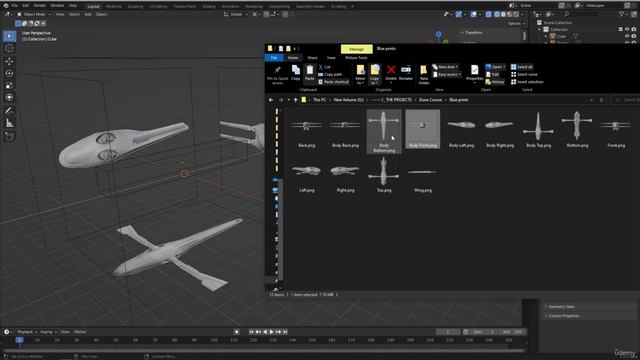The image size is (640, 360).
Task: Open Blender's Render menu
Action: click(x=40, y=6)
